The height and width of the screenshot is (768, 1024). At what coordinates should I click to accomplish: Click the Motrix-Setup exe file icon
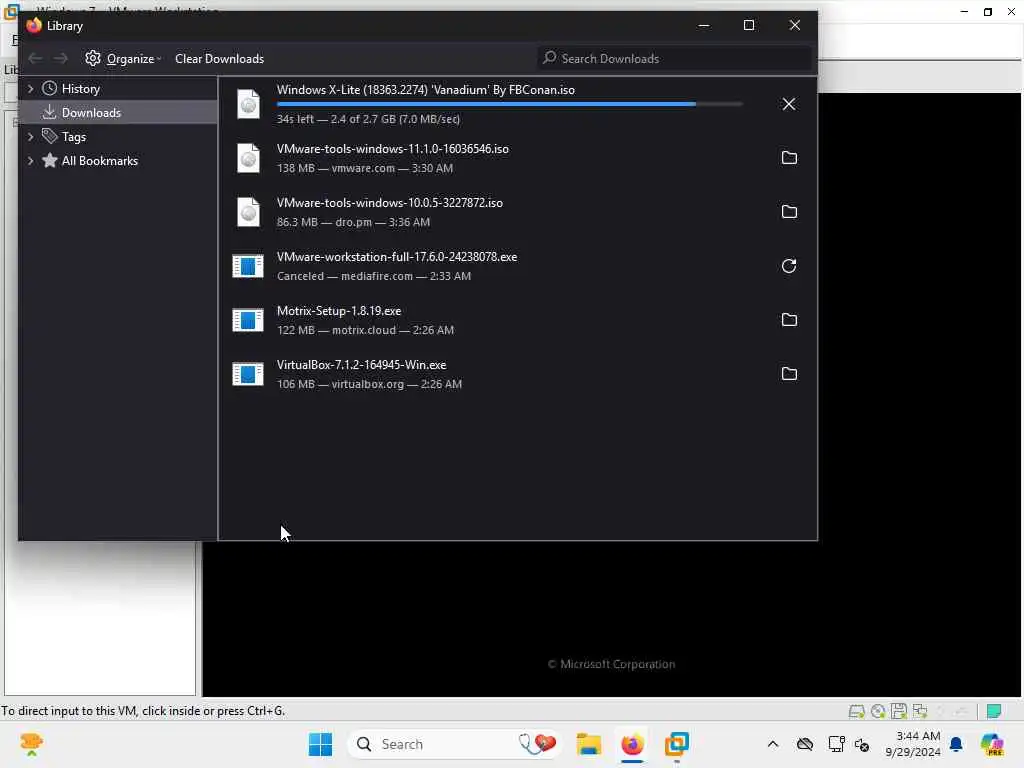248,320
